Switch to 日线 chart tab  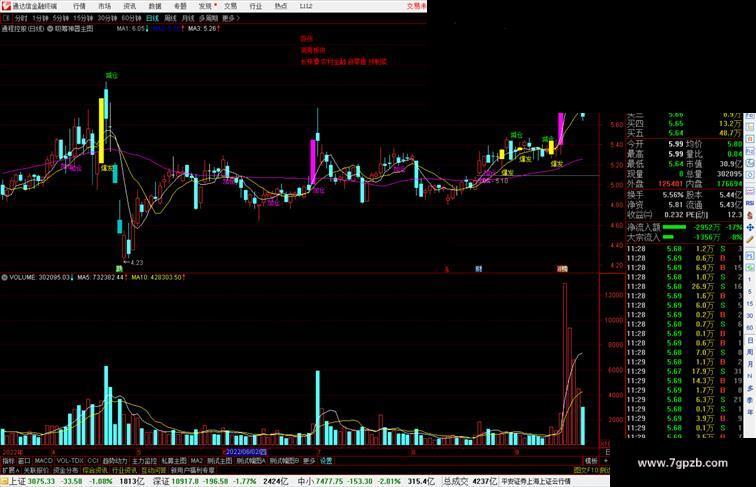pyautogui.click(x=152, y=18)
